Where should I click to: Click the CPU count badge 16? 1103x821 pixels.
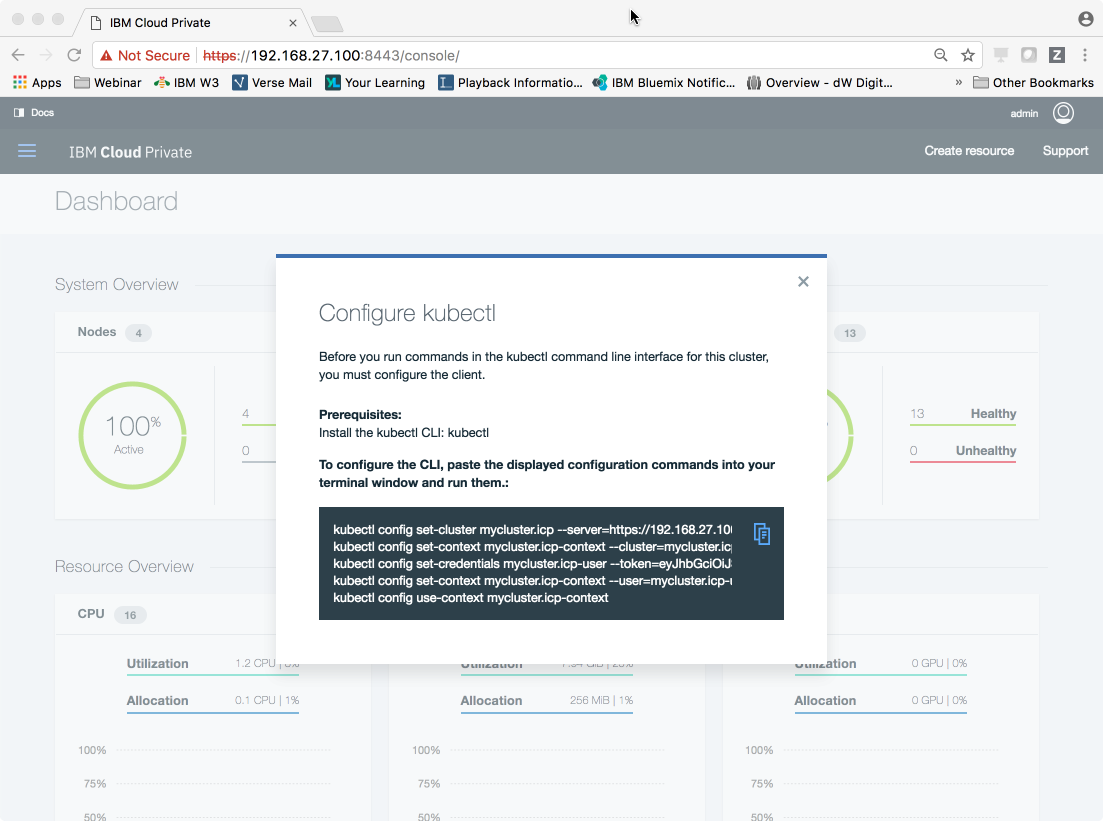click(130, 615)
